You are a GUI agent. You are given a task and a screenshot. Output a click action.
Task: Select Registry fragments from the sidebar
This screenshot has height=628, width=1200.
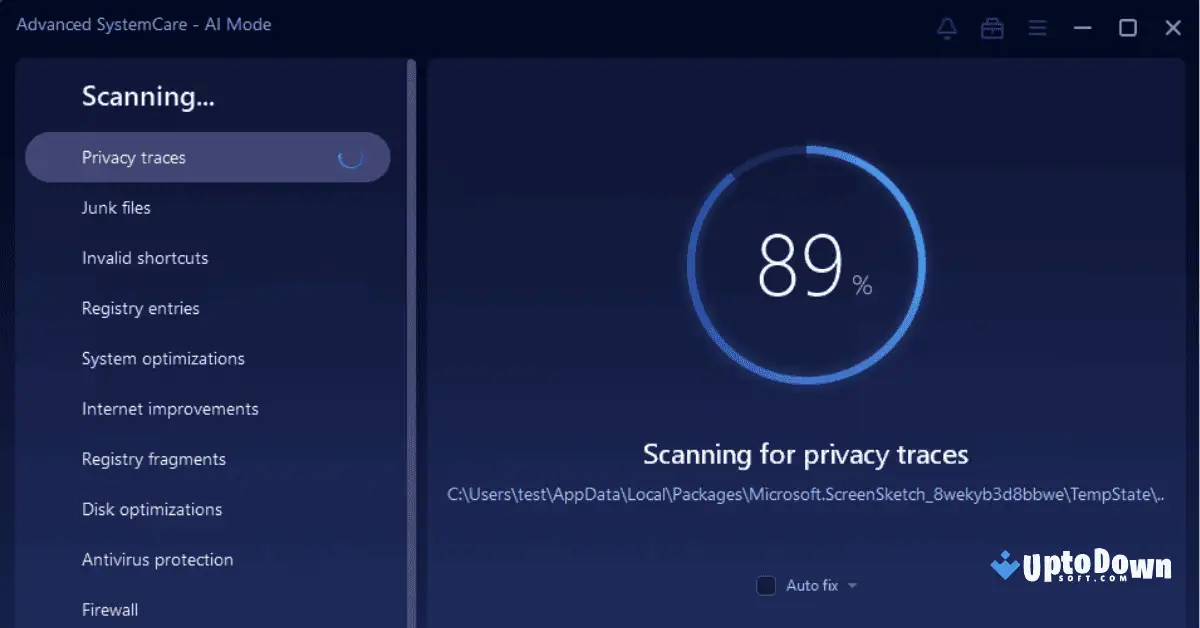pos(153,459)
